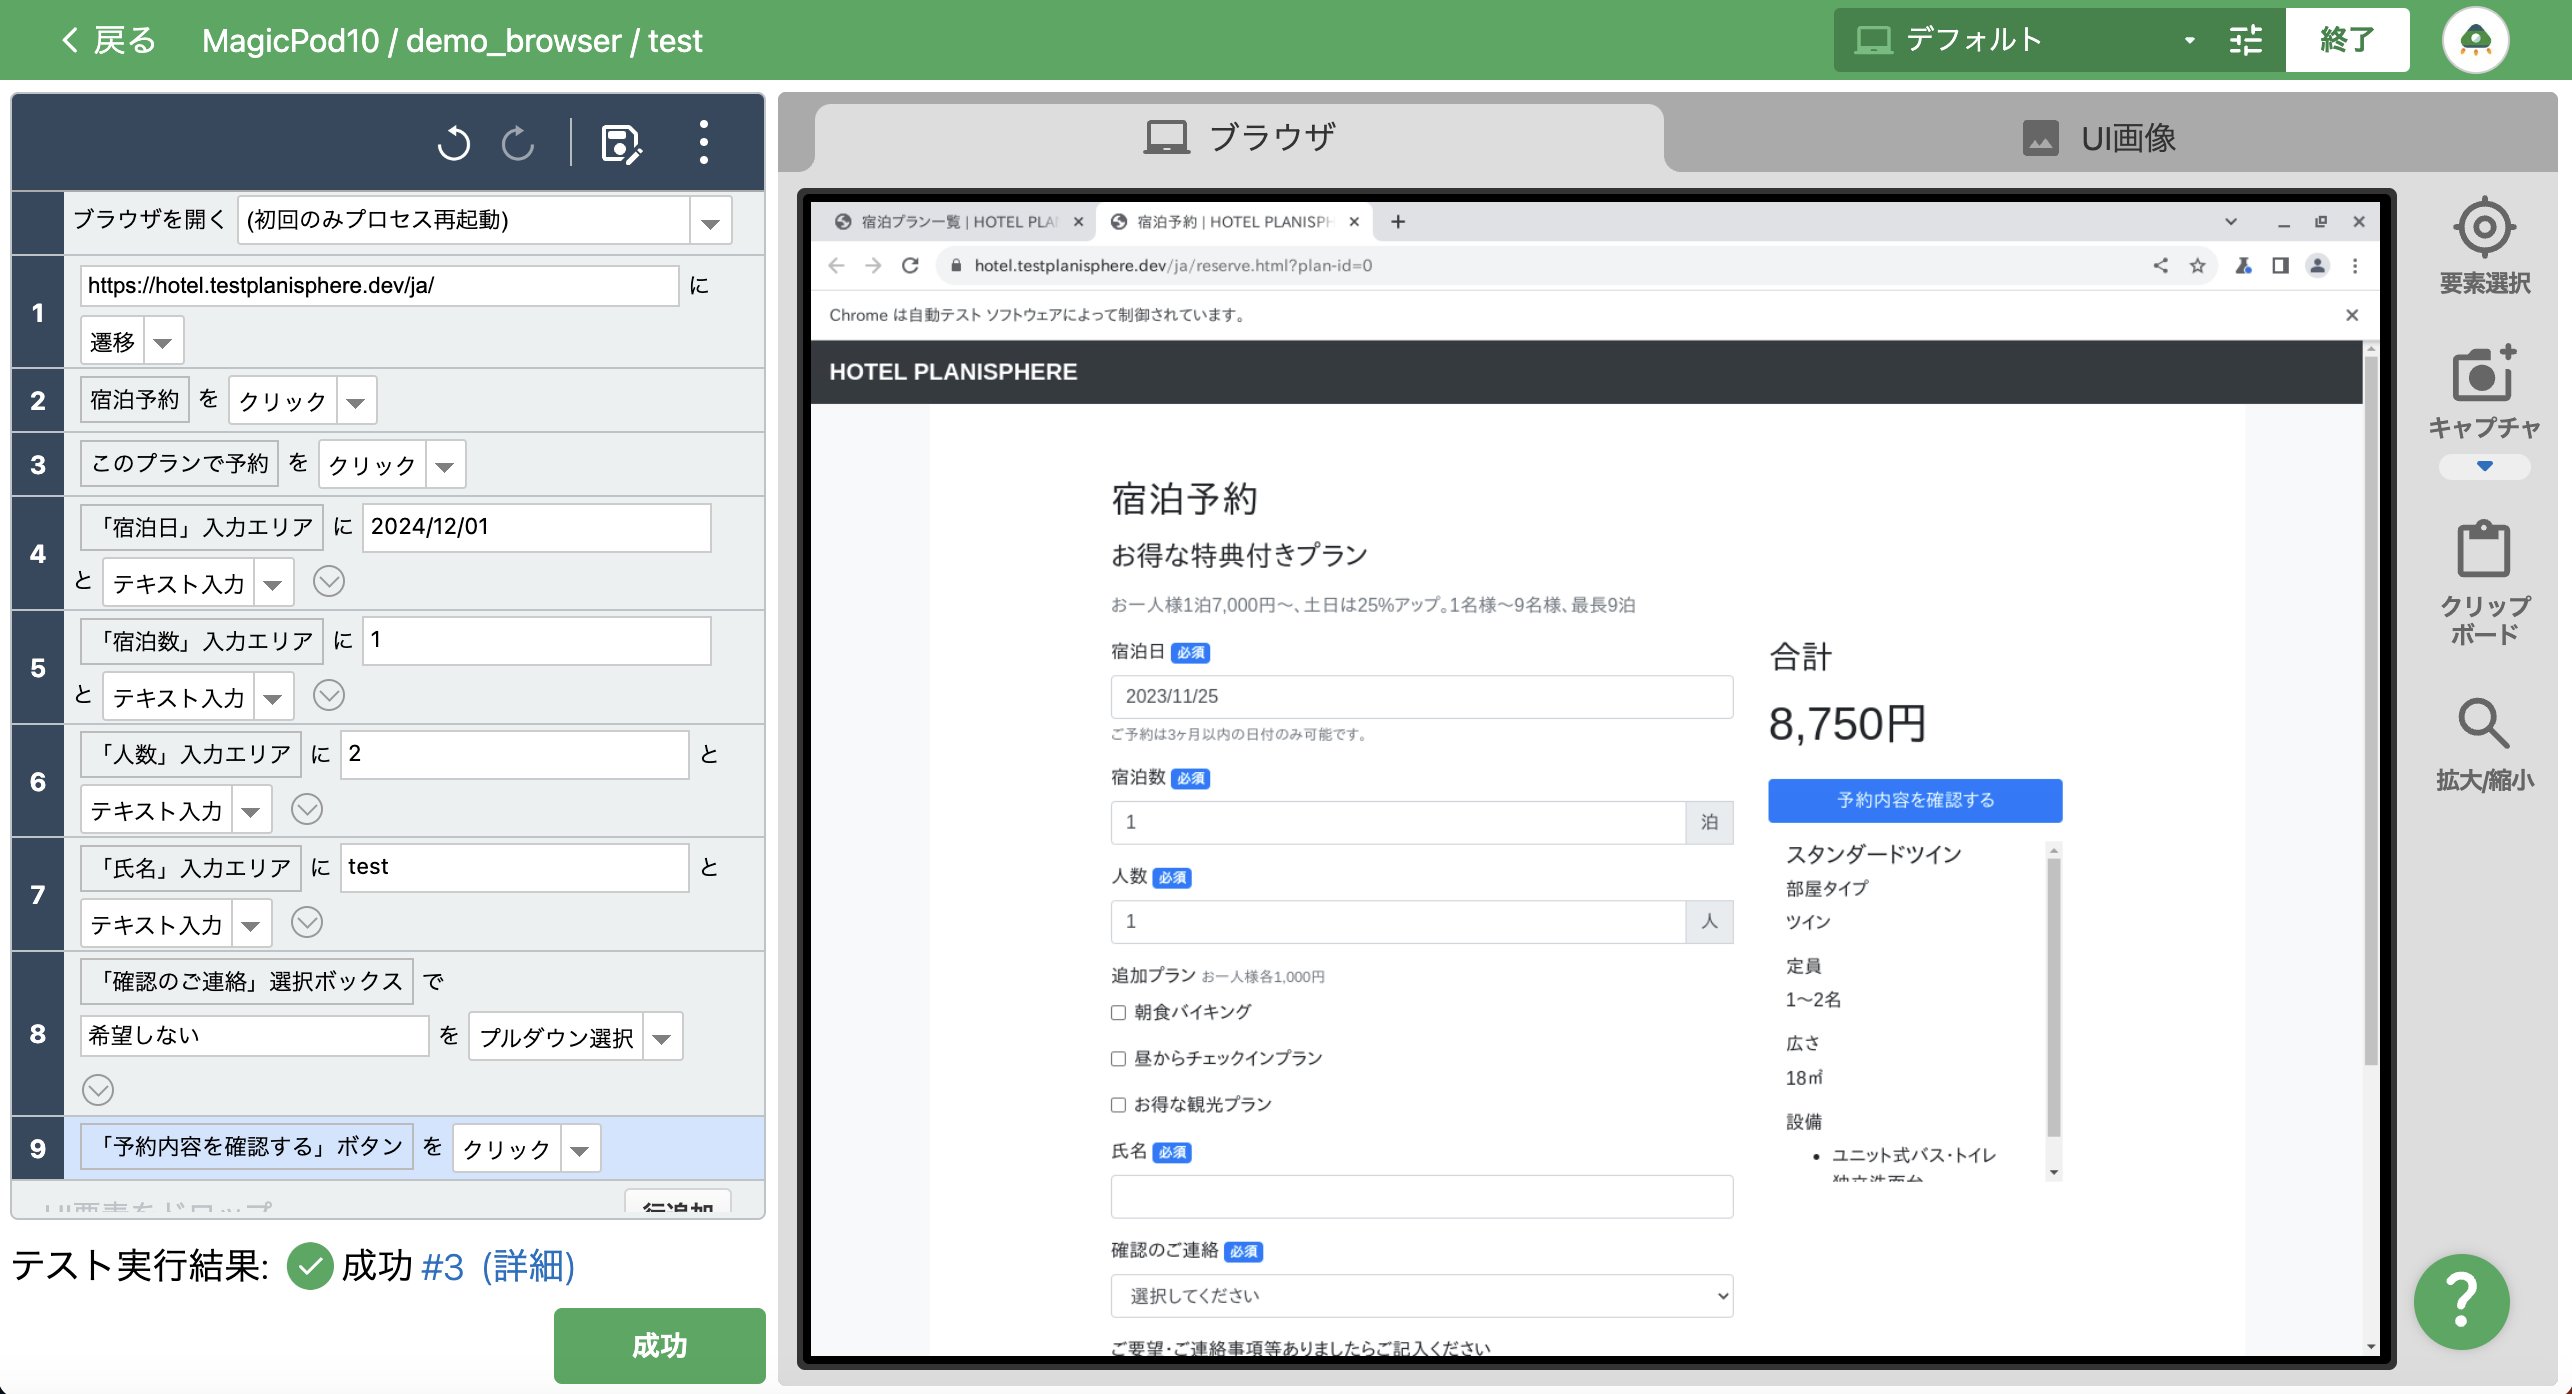
Task: Click the share icon in address bar
Action: point(2161,265)
